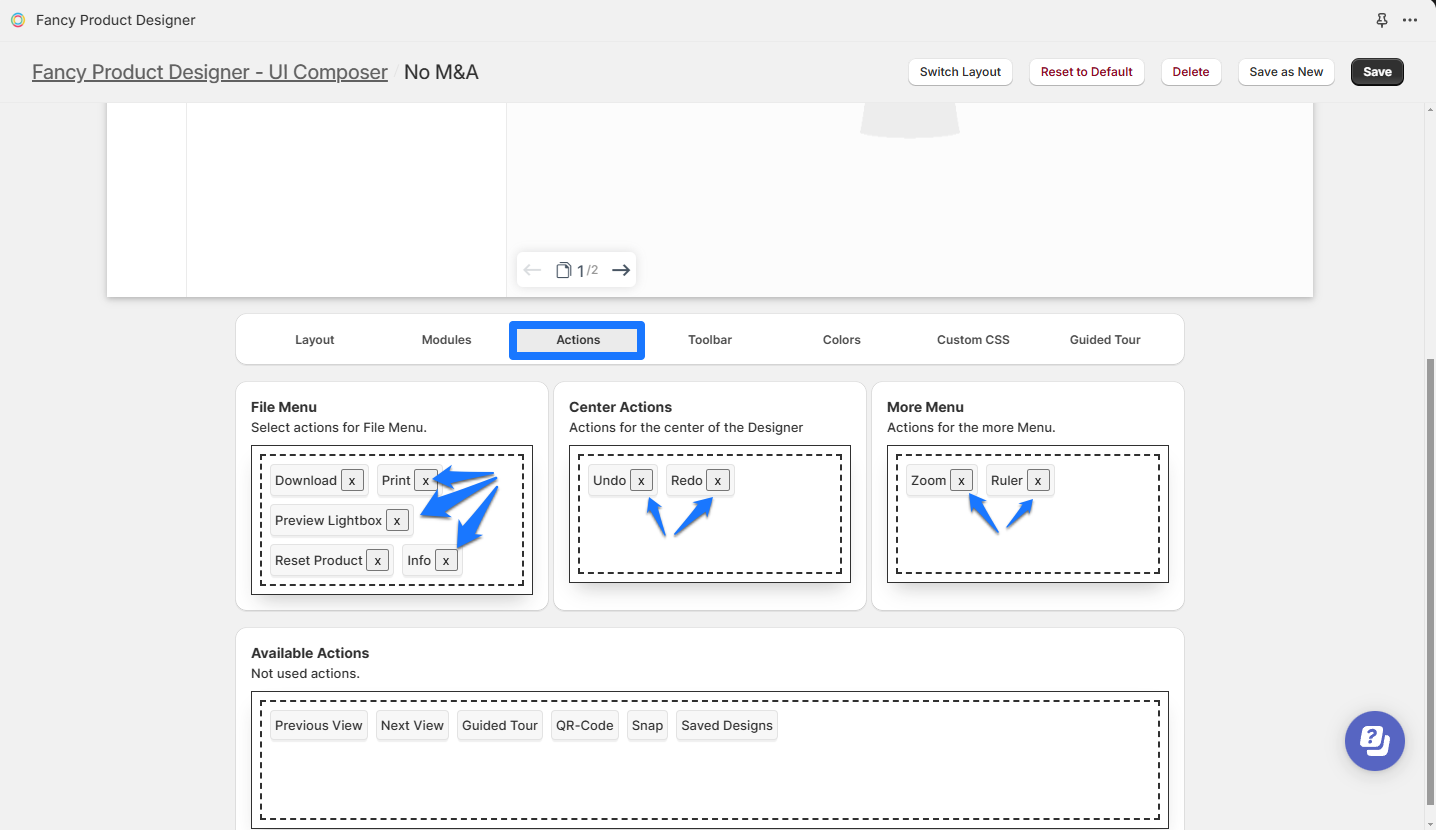The width and height of the screenshot is (1436, 830).
Task: Click the Fancy Product Designer app logo icon
Action: tap(18, 20)
